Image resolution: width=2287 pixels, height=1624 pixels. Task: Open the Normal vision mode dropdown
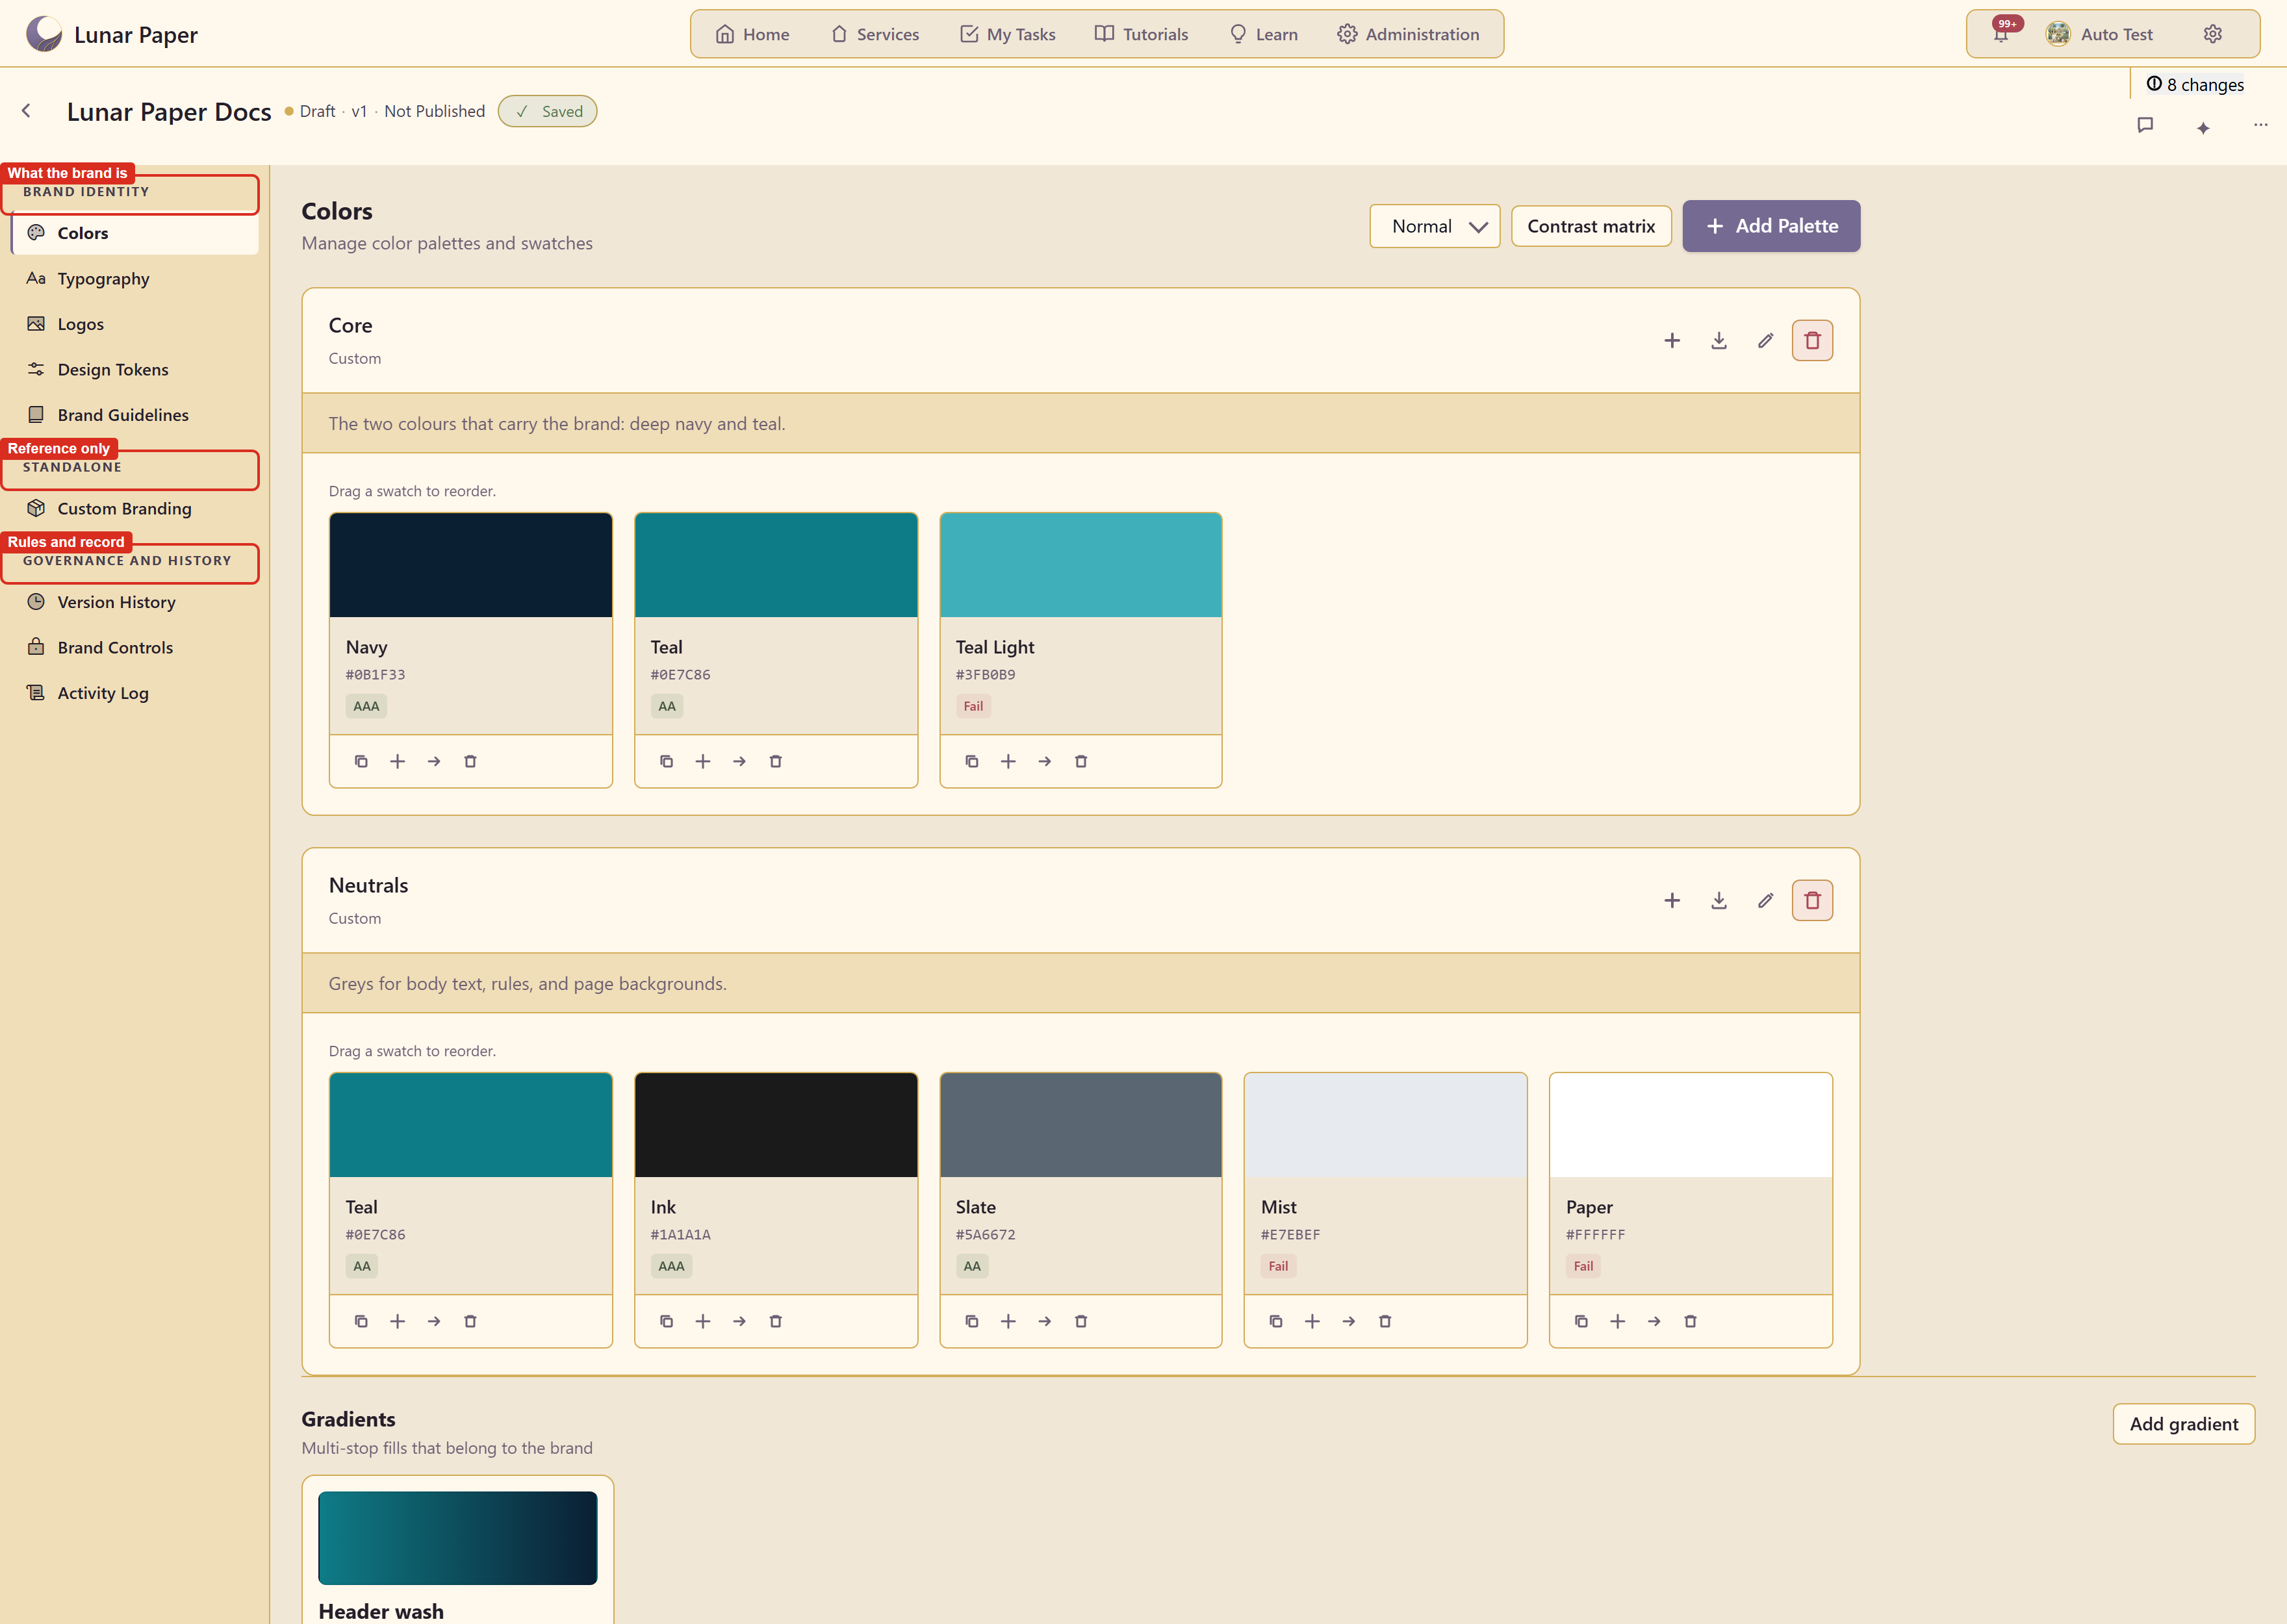(1435, 226)
